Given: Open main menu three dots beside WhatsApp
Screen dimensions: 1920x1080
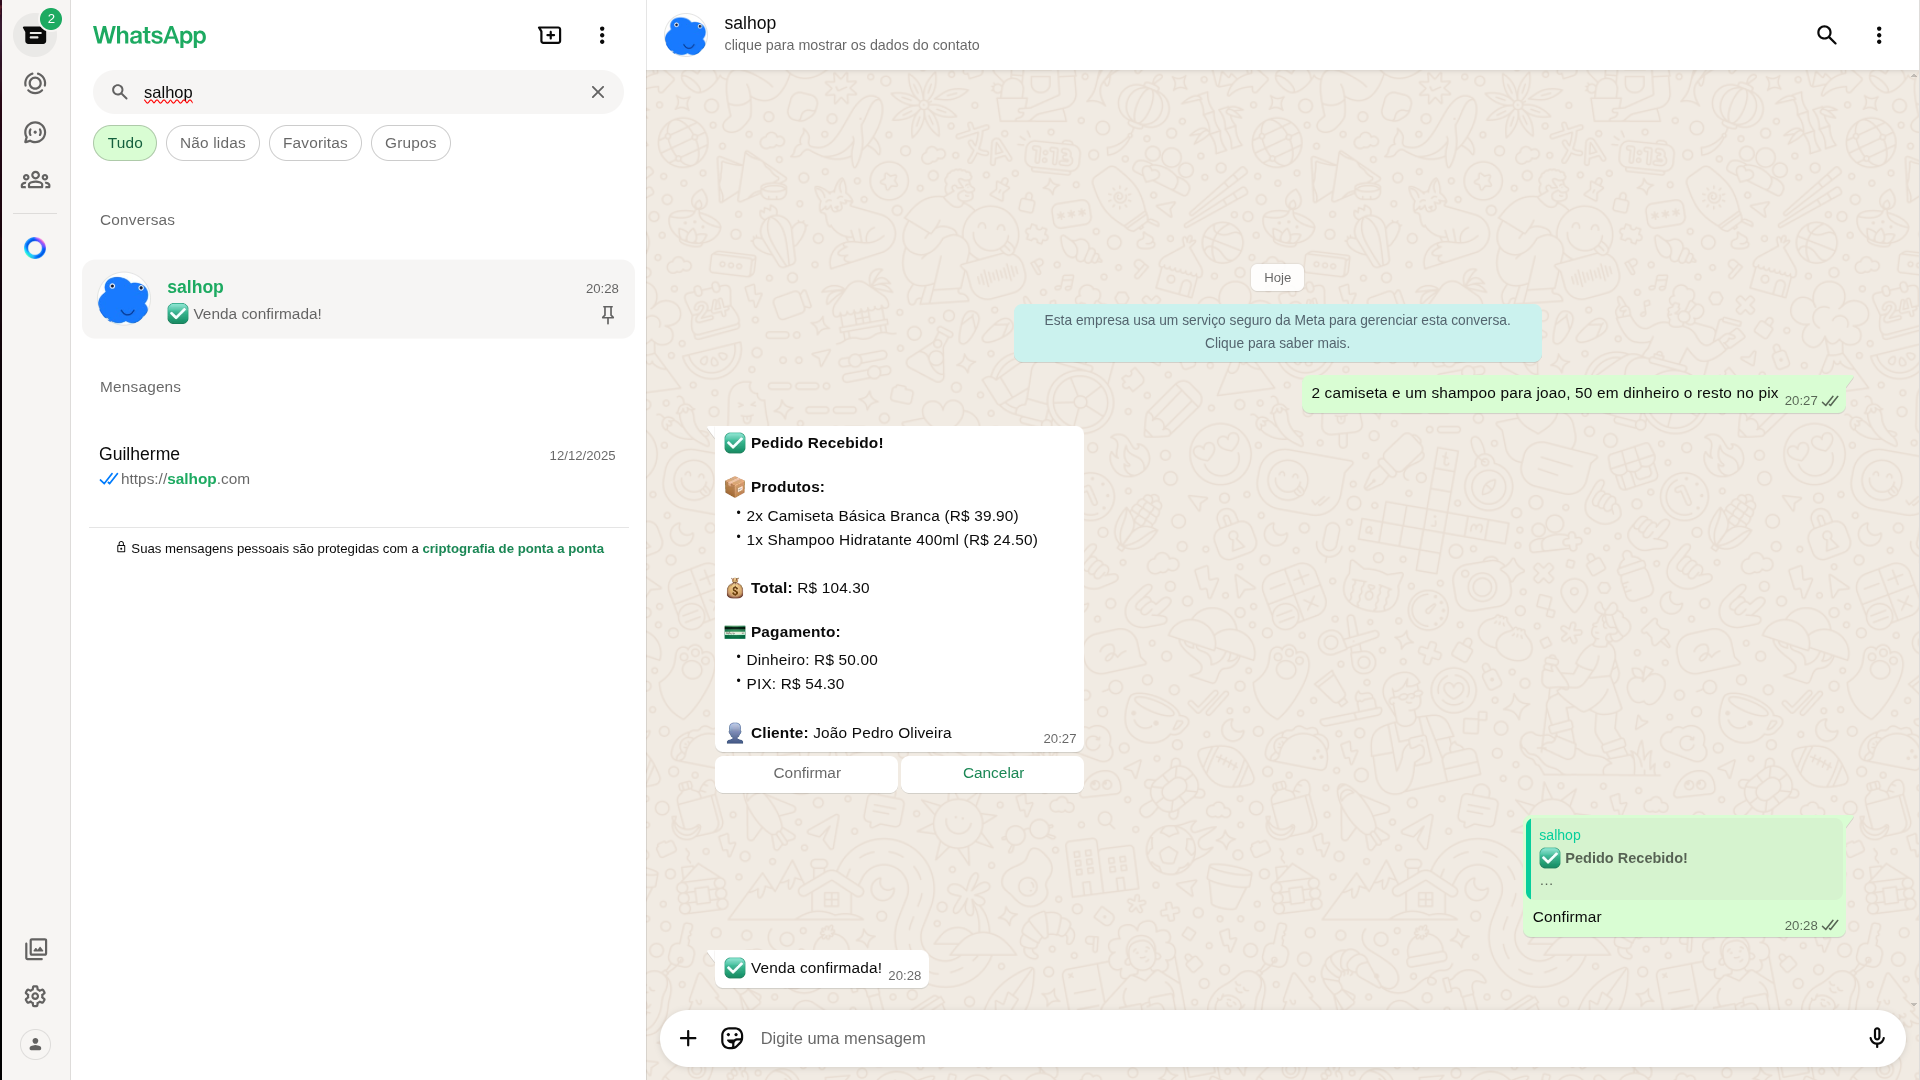Looking at the screenshot, I should pos(602,36).
